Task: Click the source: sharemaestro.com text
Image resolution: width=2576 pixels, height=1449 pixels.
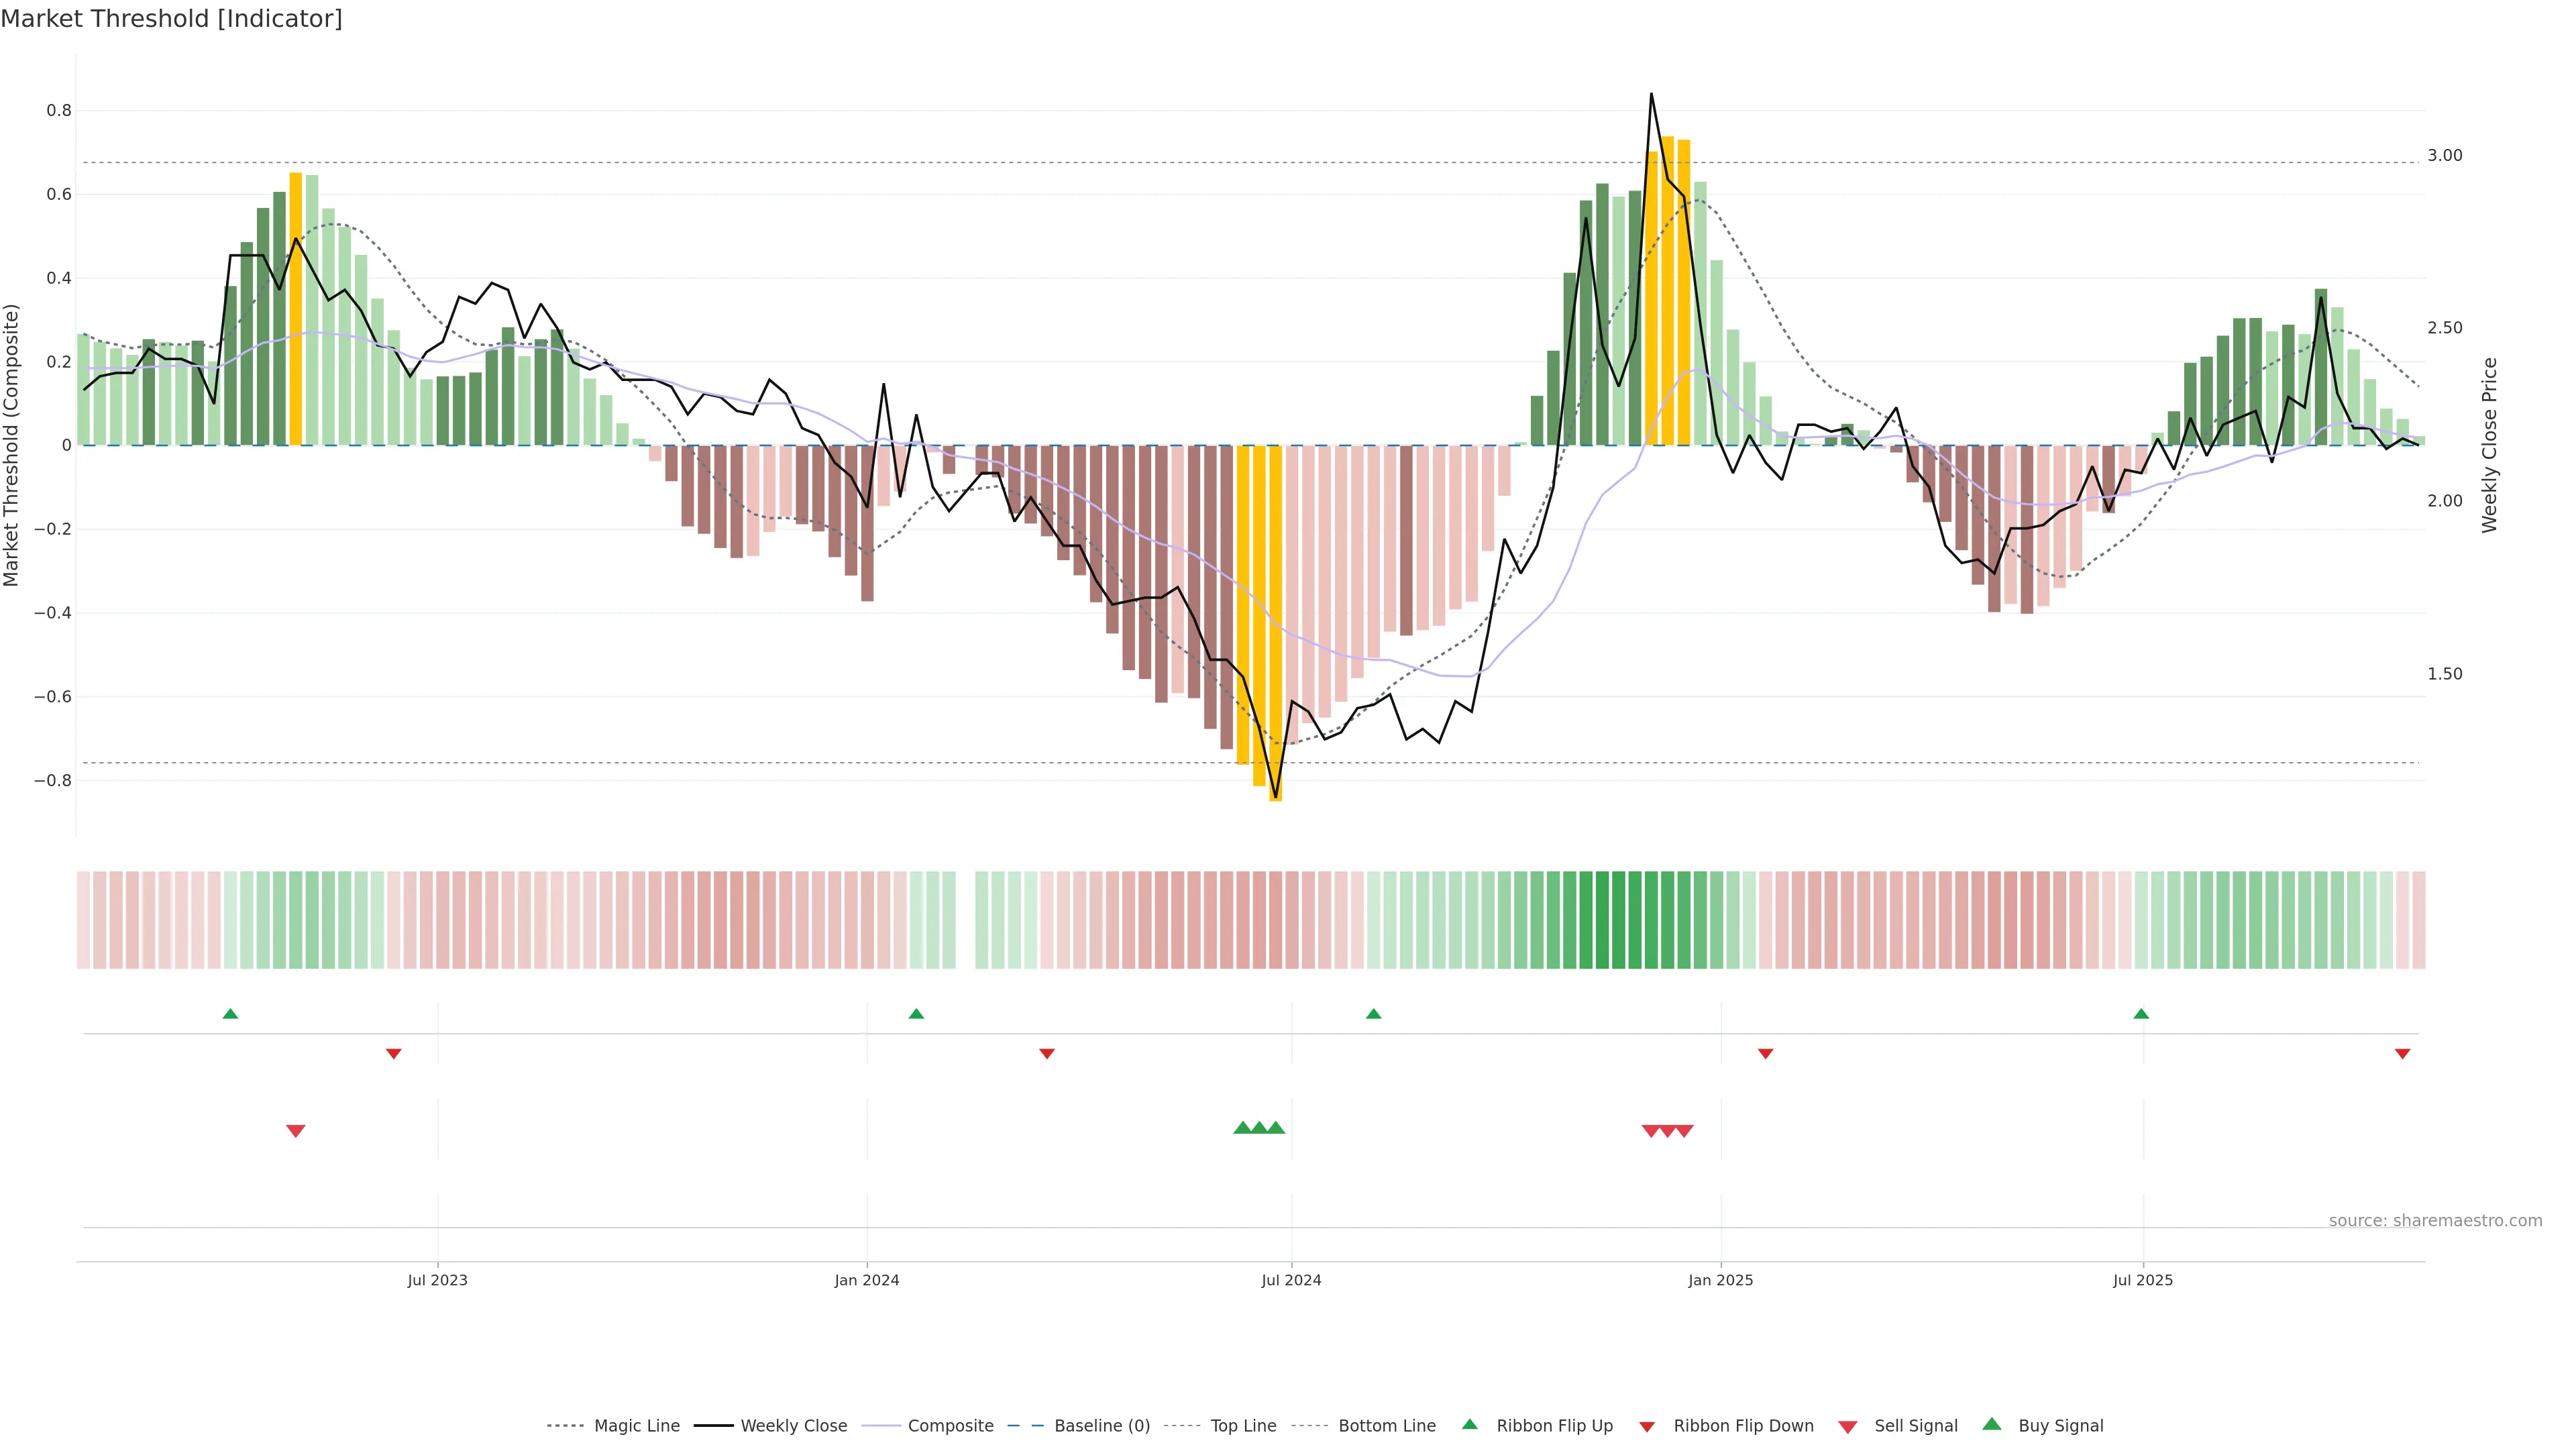Action: coord(2435,1221)
